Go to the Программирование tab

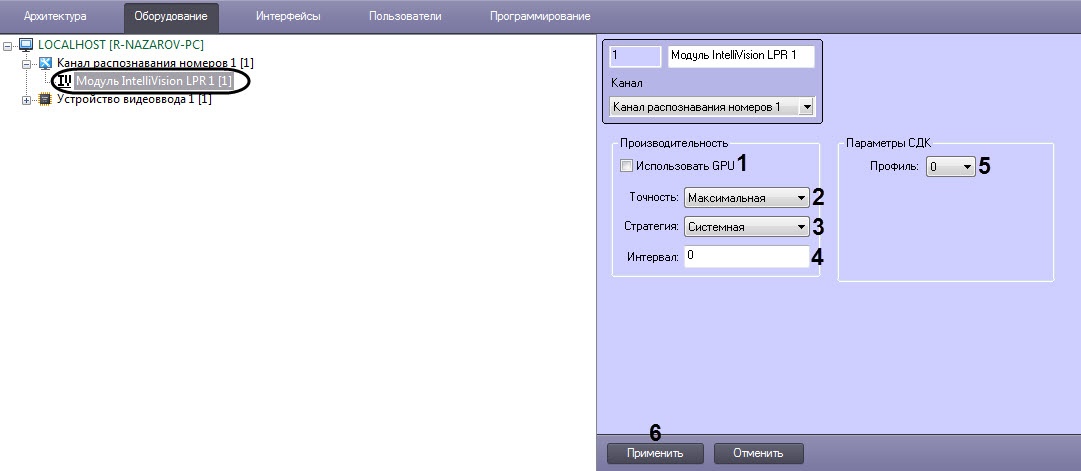click(x=540, y=17)
